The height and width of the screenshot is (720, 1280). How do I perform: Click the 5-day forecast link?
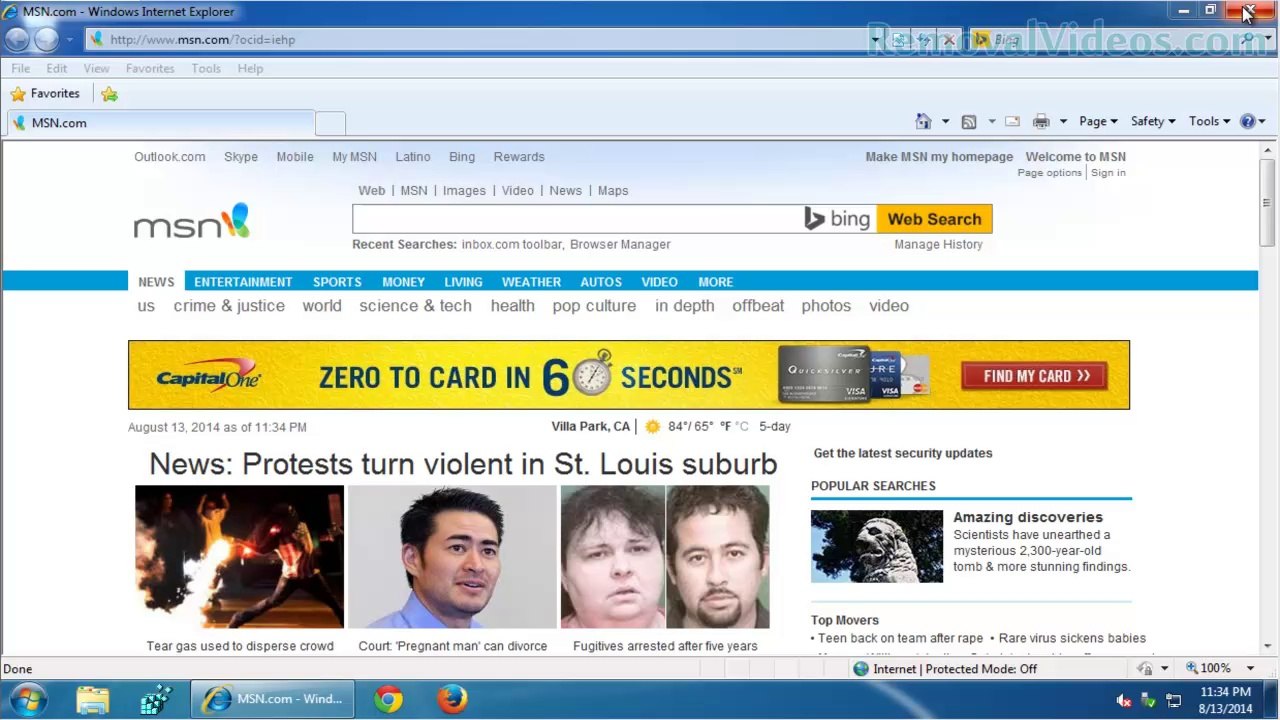(x=774, y=427)
